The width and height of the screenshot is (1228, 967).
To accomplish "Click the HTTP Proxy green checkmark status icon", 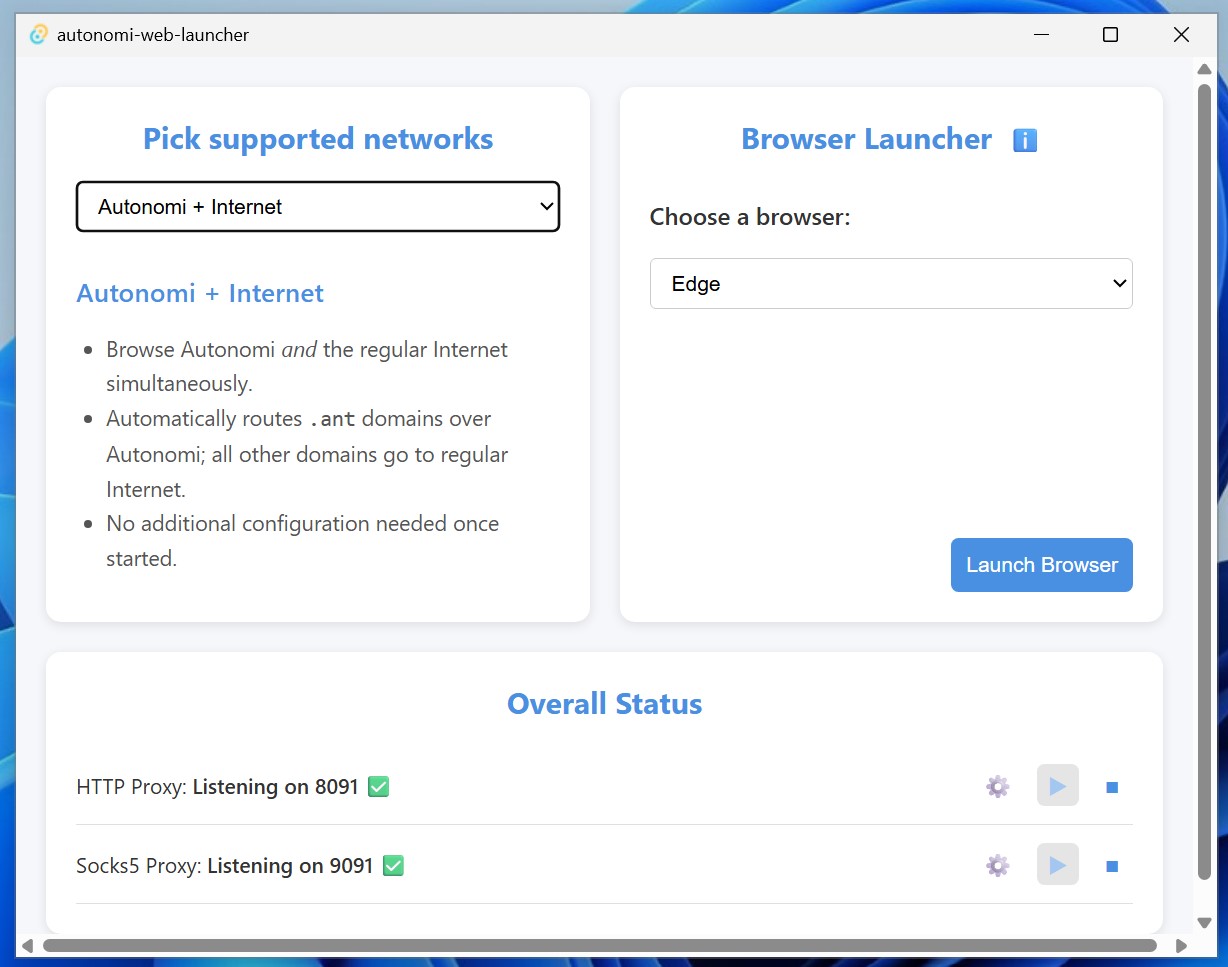I will click(378, 787).
